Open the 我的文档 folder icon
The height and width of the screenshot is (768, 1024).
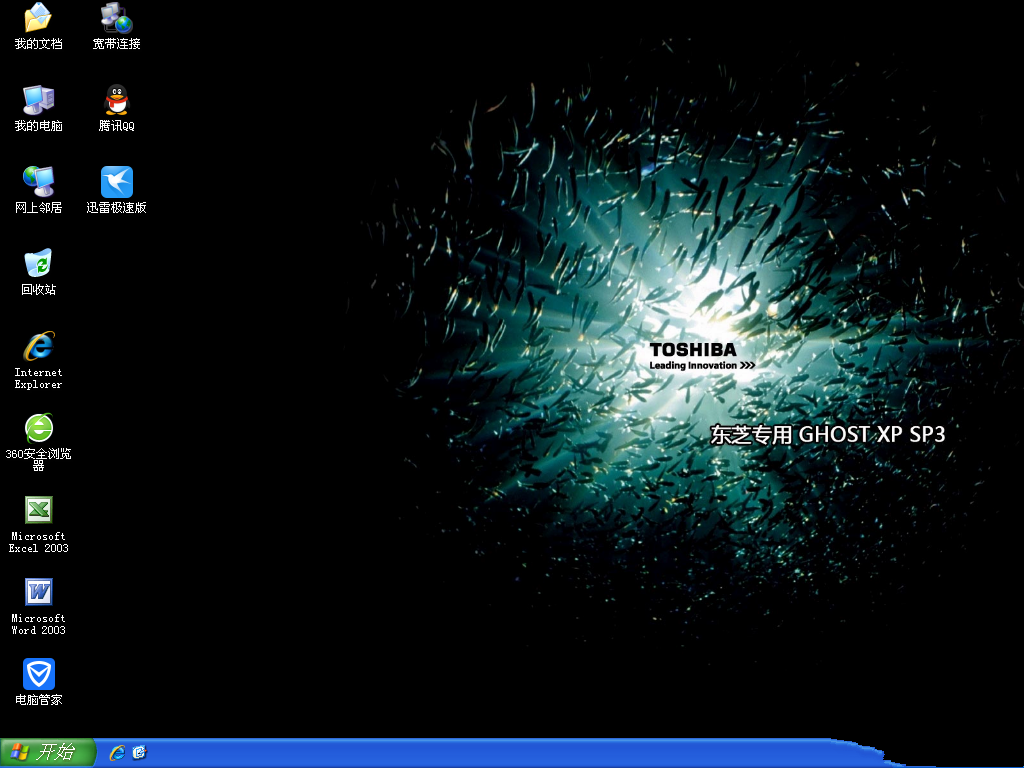[x=38, y=18]
